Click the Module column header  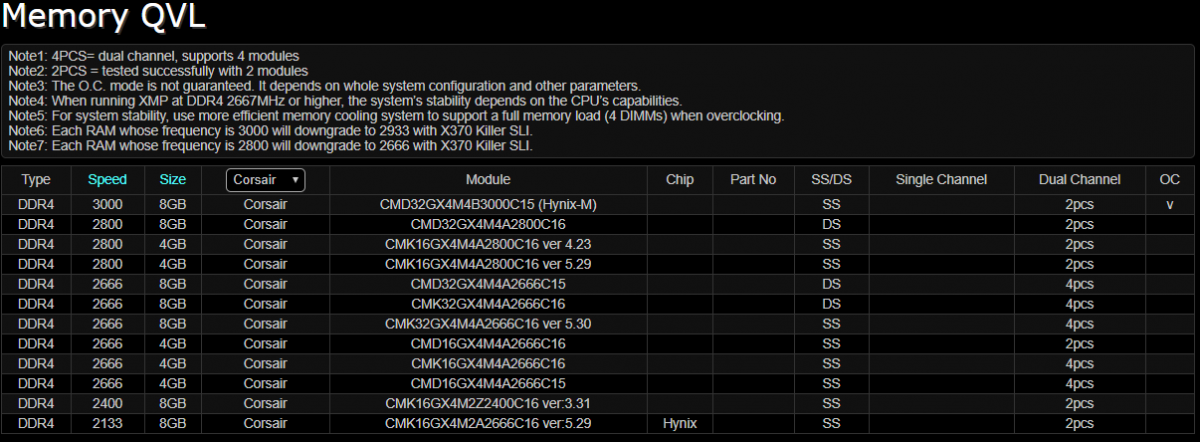click(488, 180)
